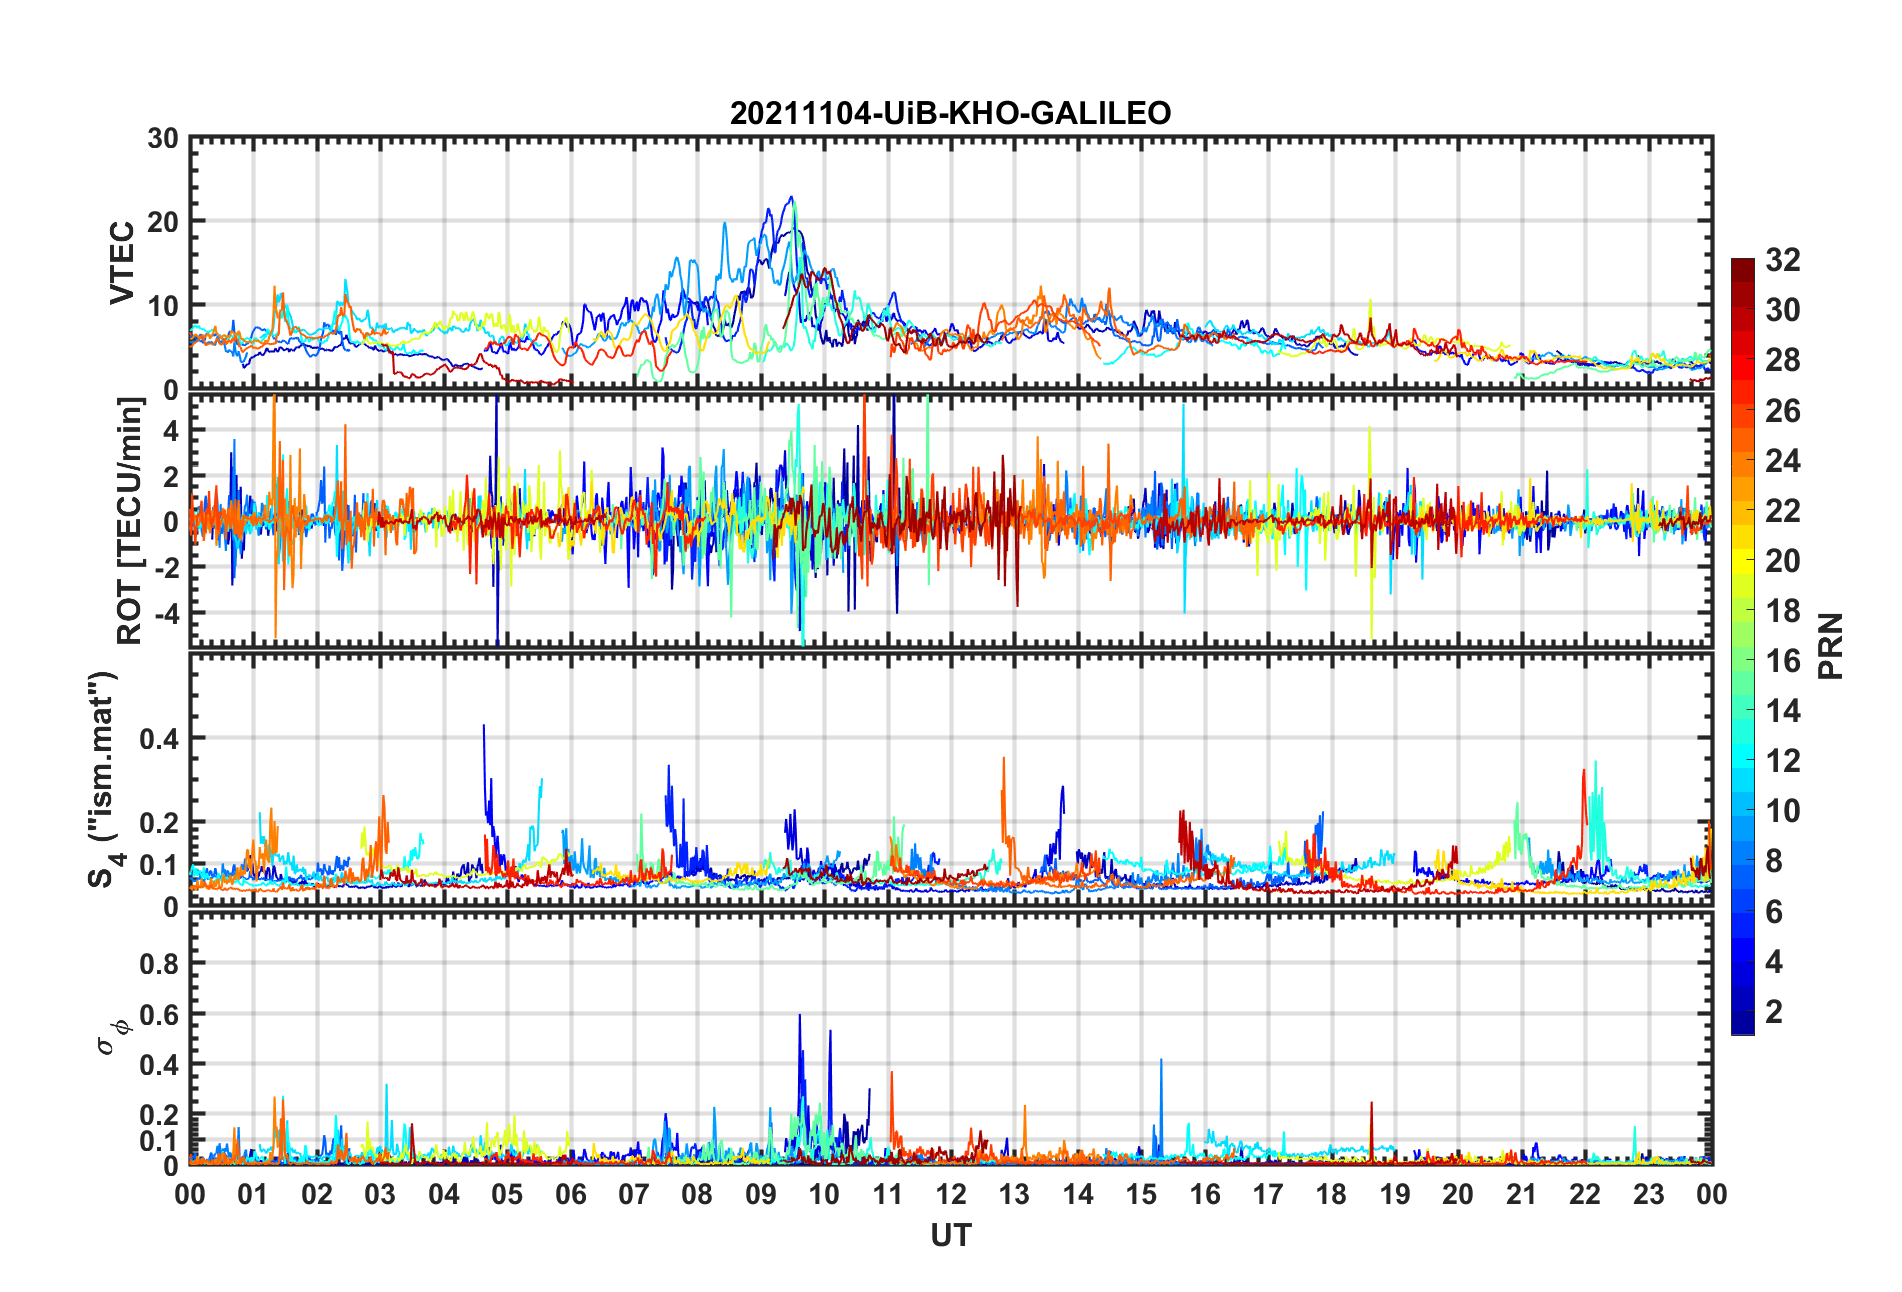Viewport: 1902px width, 1292px height.
Task: Click colorbar tick value 2
Action: coord(1774,1011)
